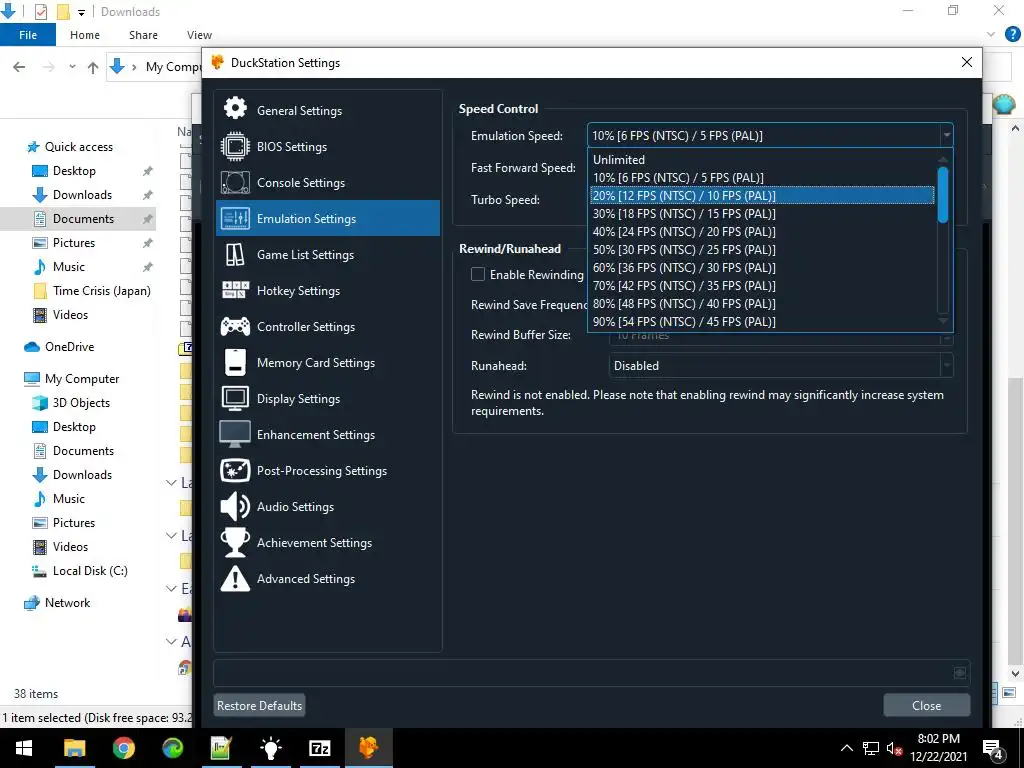
Task: Choose 30% [18 FPS (NTSC)] speed option
Action: click(x=763, y=214)
